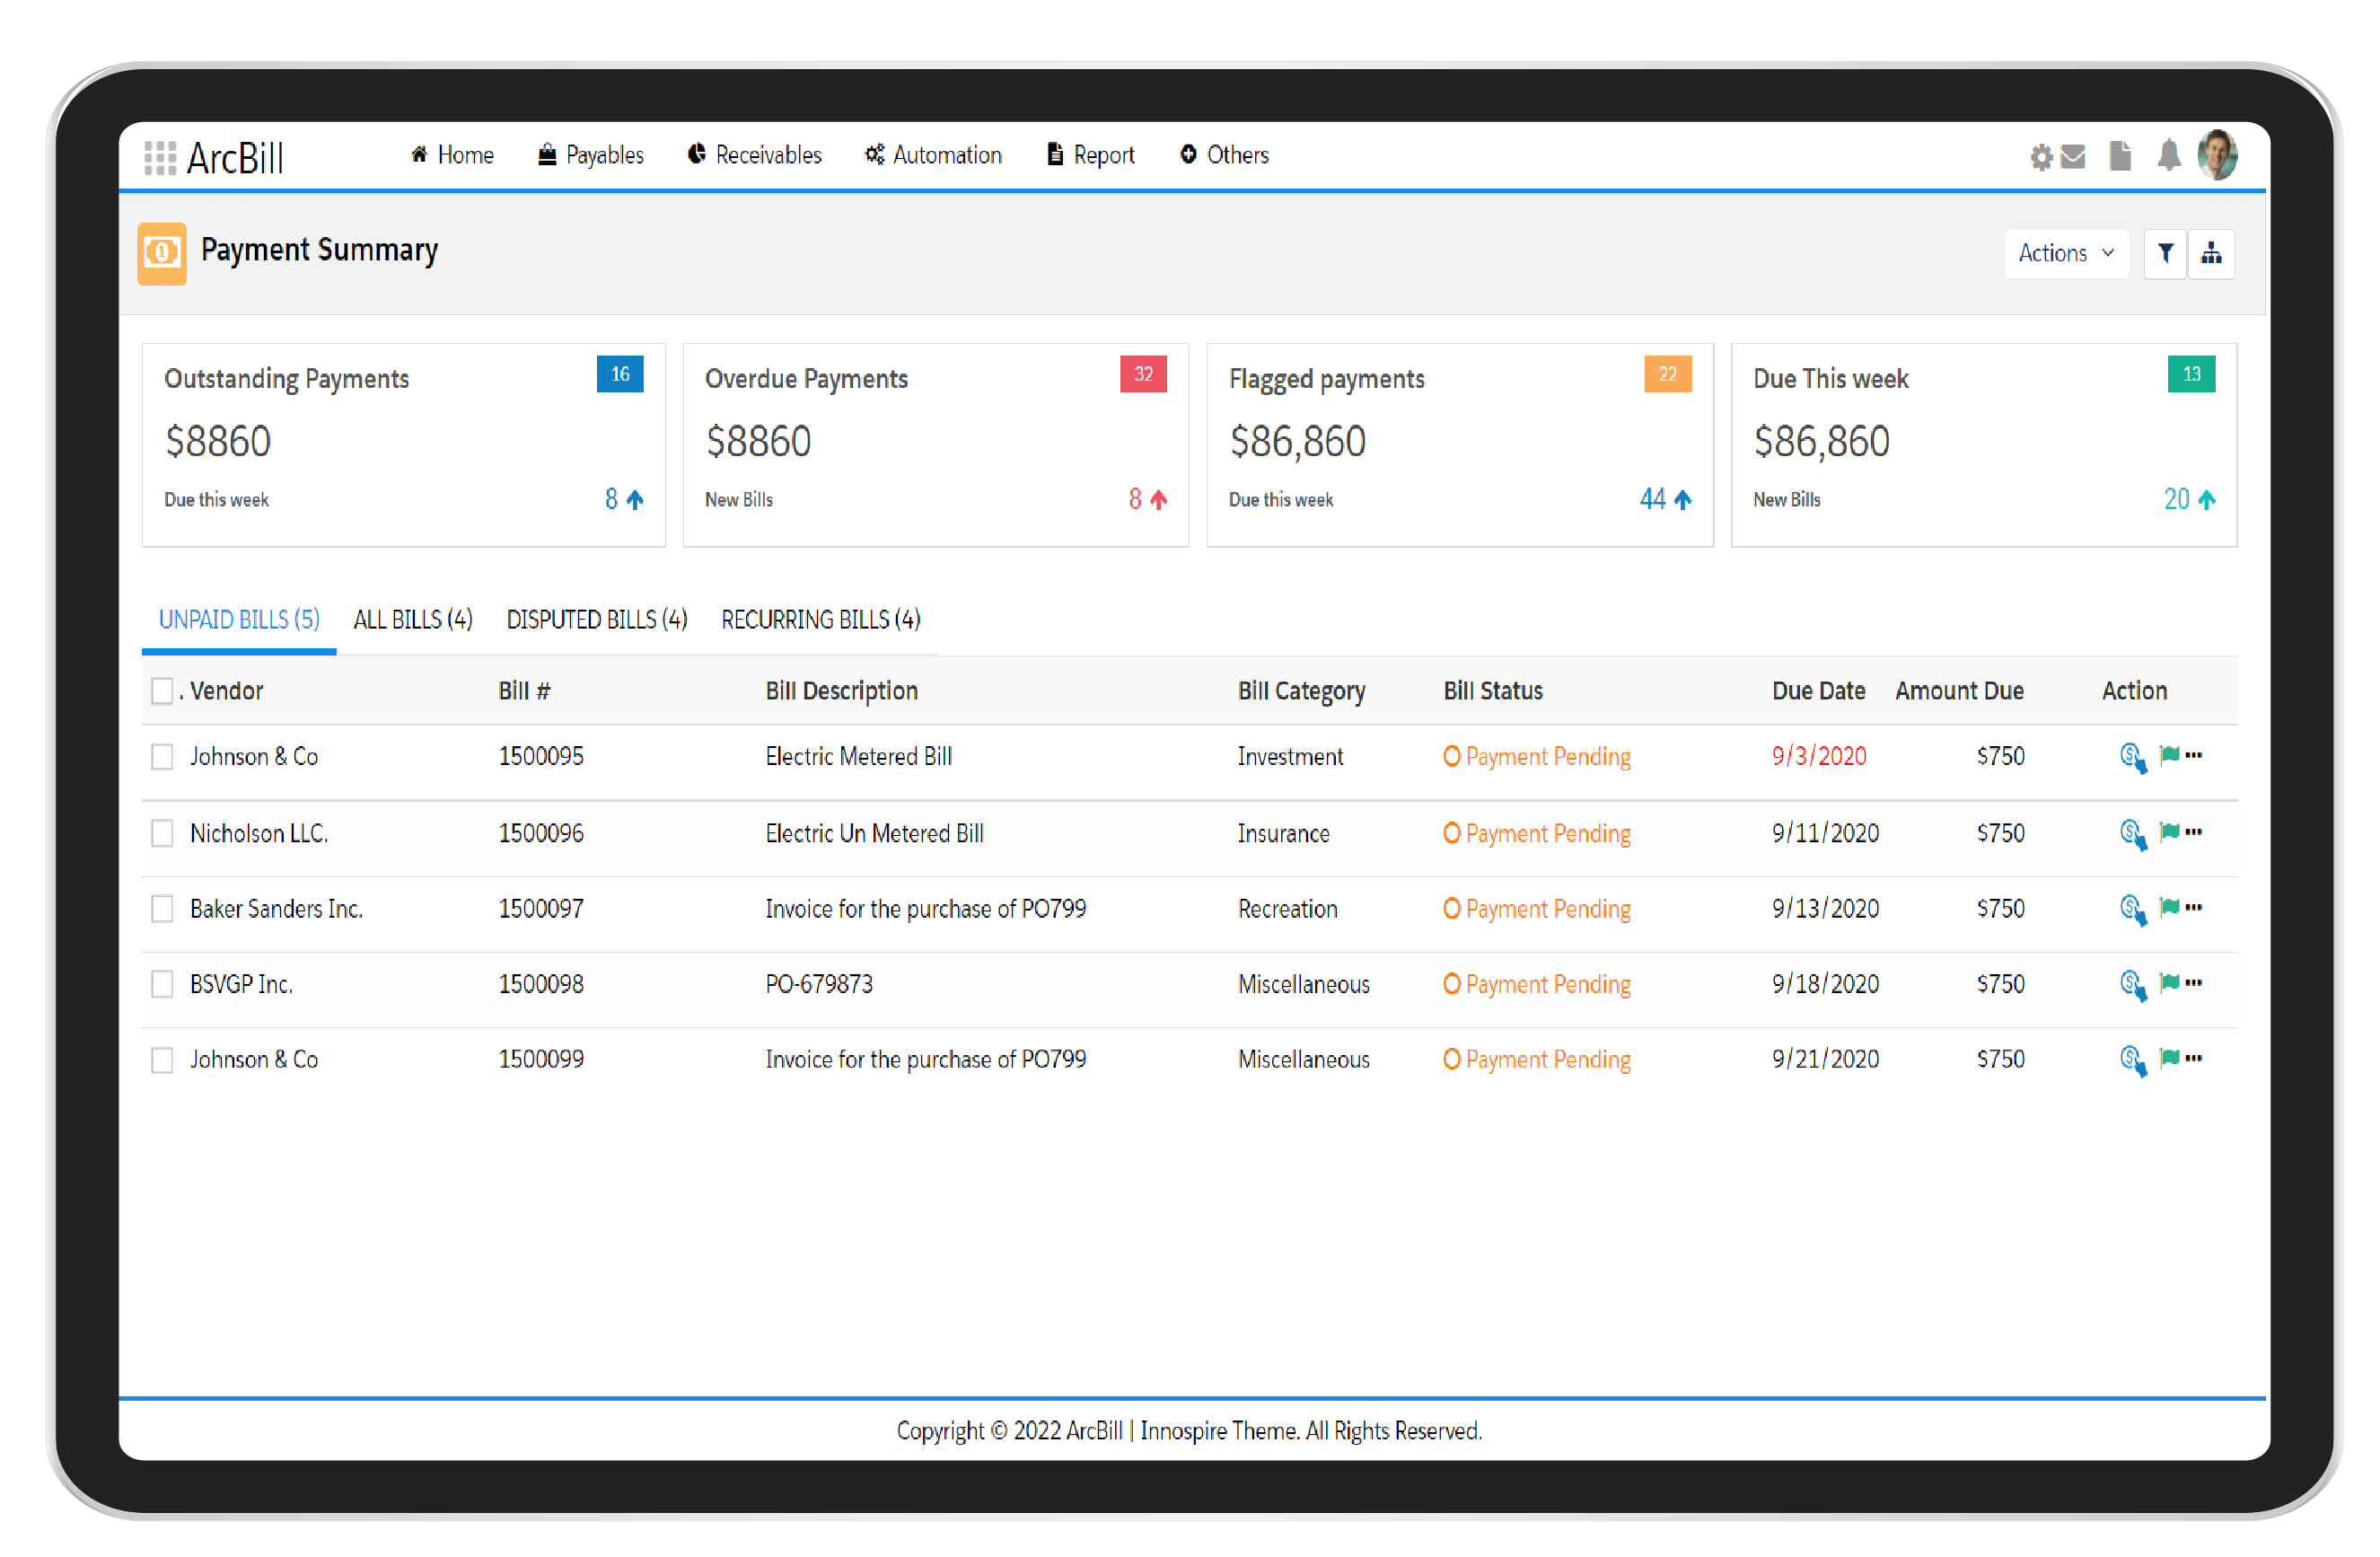Click the filter funnel icon
The width and height of the screenshot is (2380, 1557).
(x=2165, y=253)
